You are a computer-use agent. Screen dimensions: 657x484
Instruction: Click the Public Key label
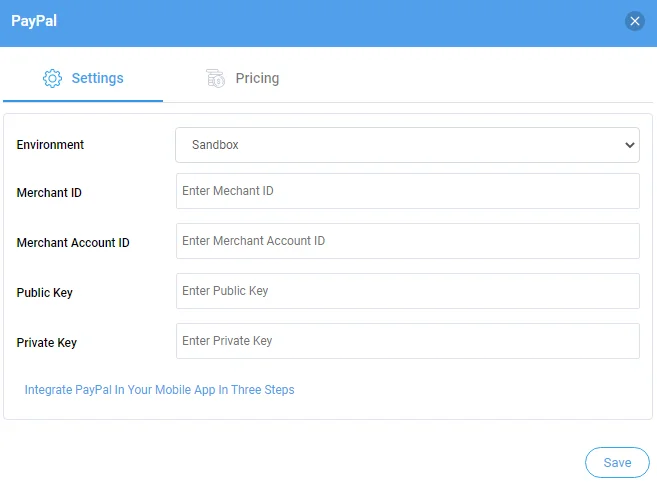[44, 292]
